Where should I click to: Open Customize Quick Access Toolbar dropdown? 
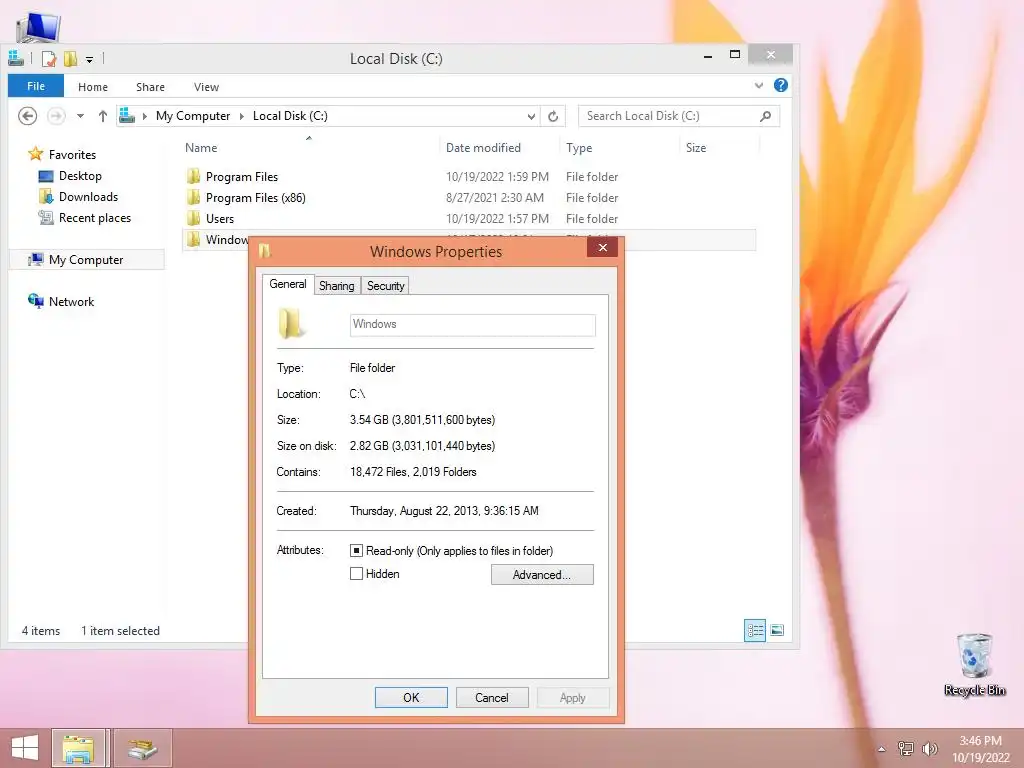click(89, 60)
